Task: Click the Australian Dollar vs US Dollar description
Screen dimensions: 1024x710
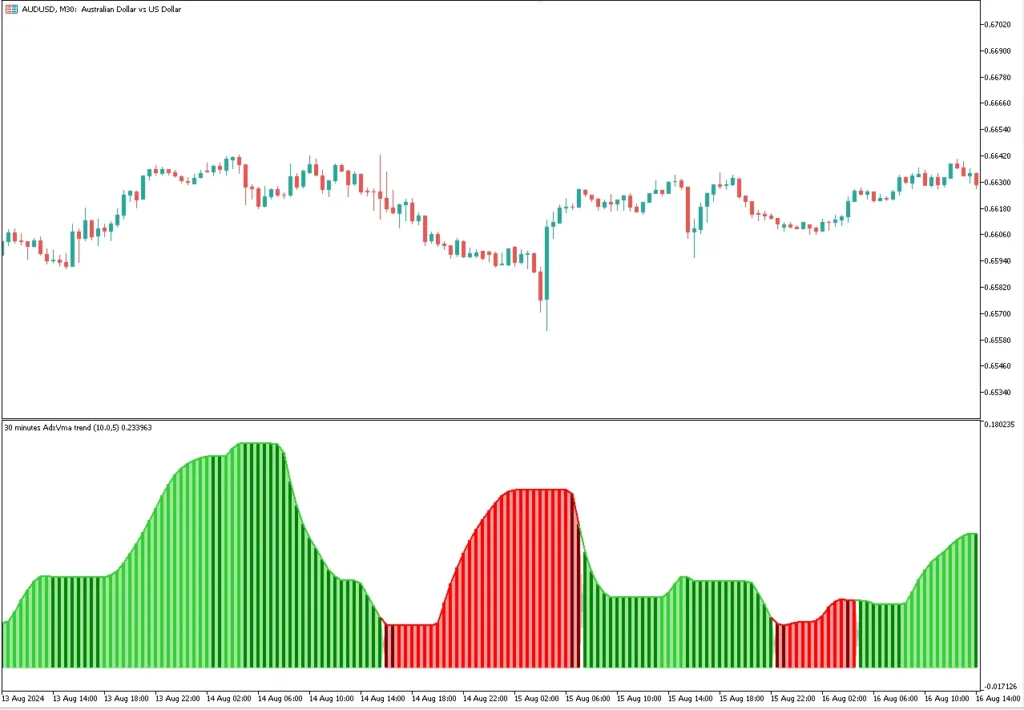Action: tap(132, 10)
